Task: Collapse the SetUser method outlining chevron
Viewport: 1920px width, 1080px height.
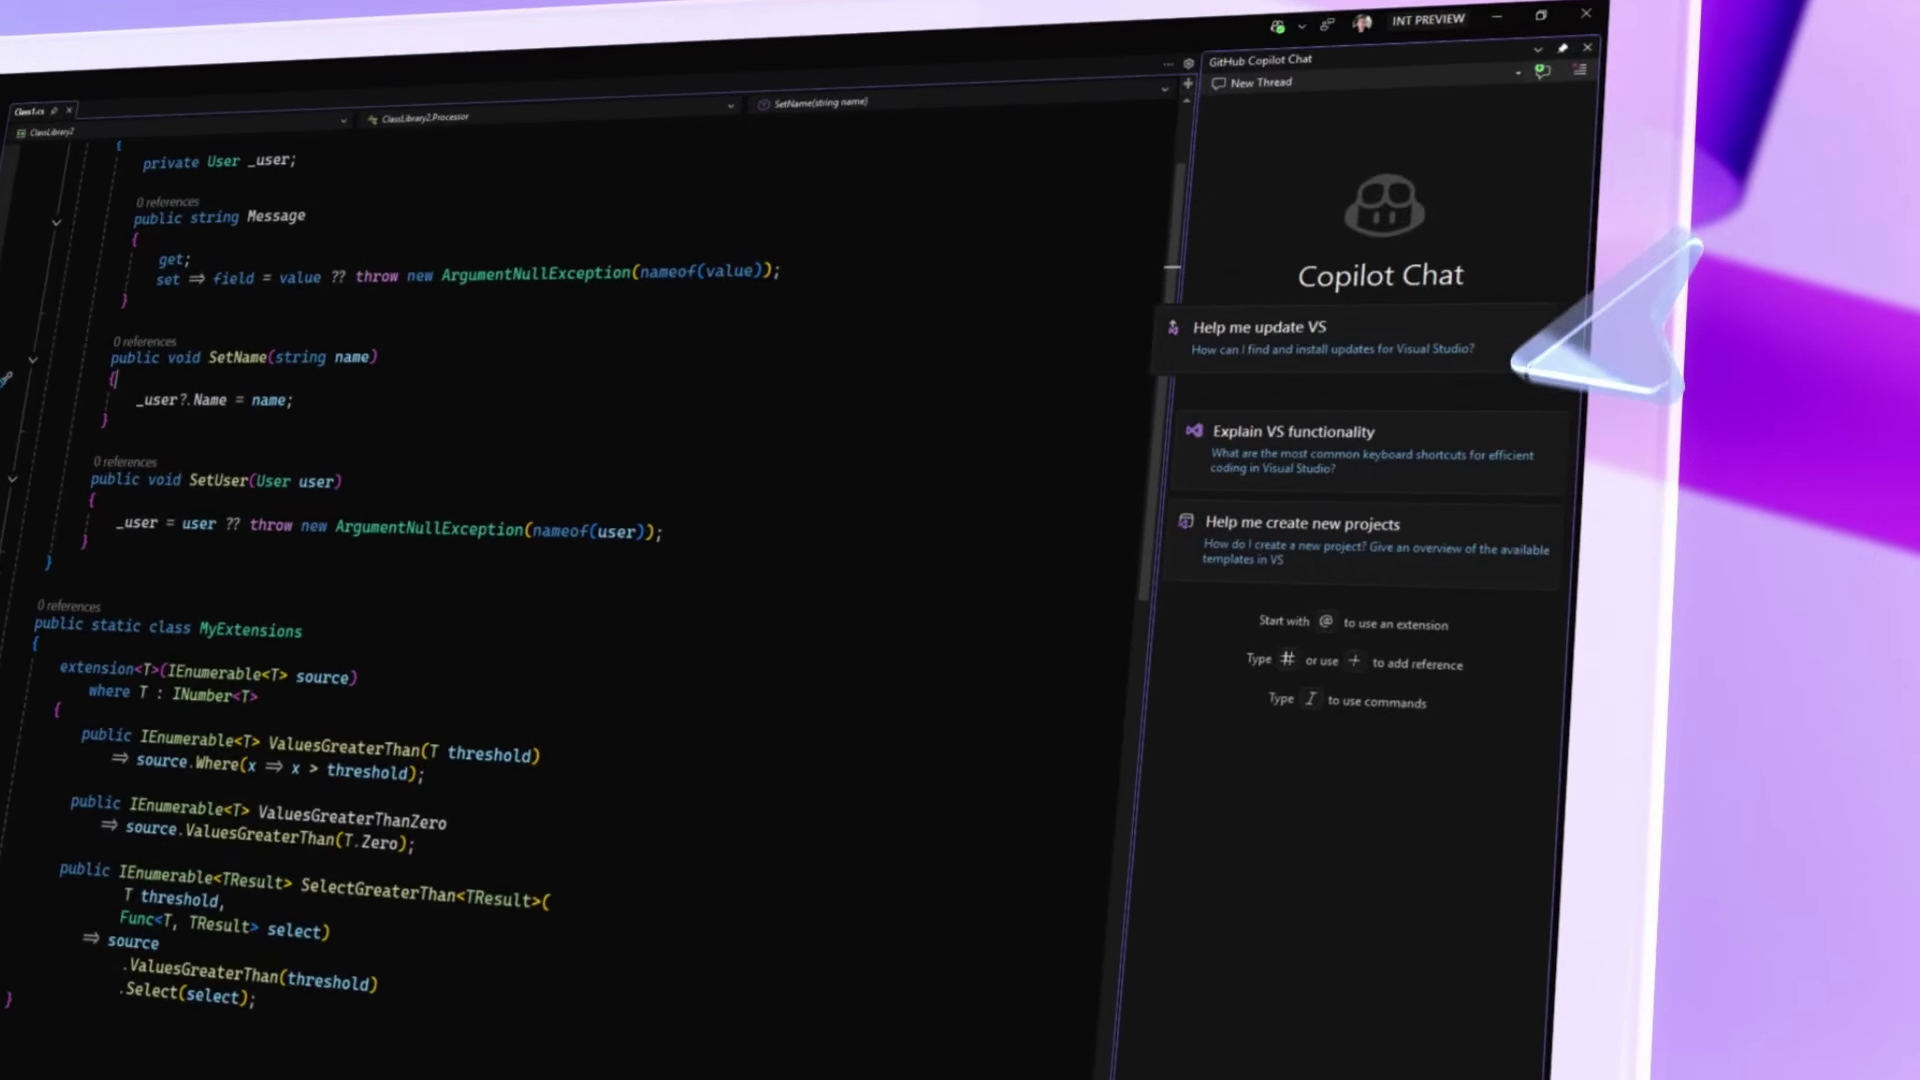Action: (12, 480)
